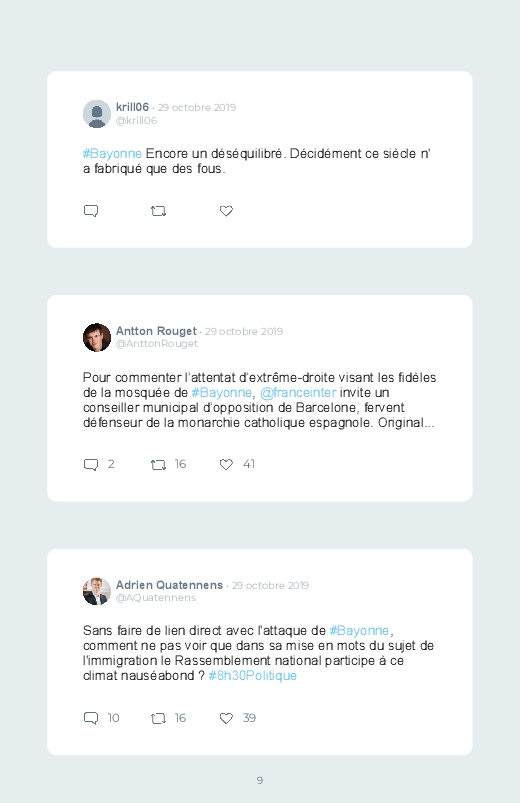Retweet krill06's tweet about Bayonne
This screenshot has width=520, height=803.
click(158, 211)
